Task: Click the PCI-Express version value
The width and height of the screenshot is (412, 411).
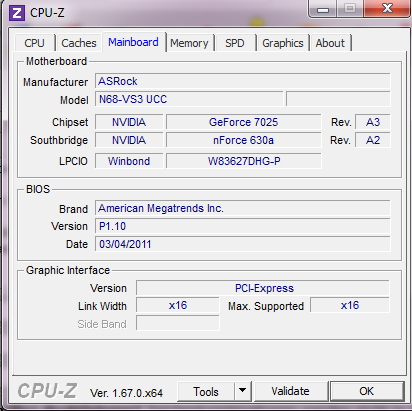Action: pos(263,288)
